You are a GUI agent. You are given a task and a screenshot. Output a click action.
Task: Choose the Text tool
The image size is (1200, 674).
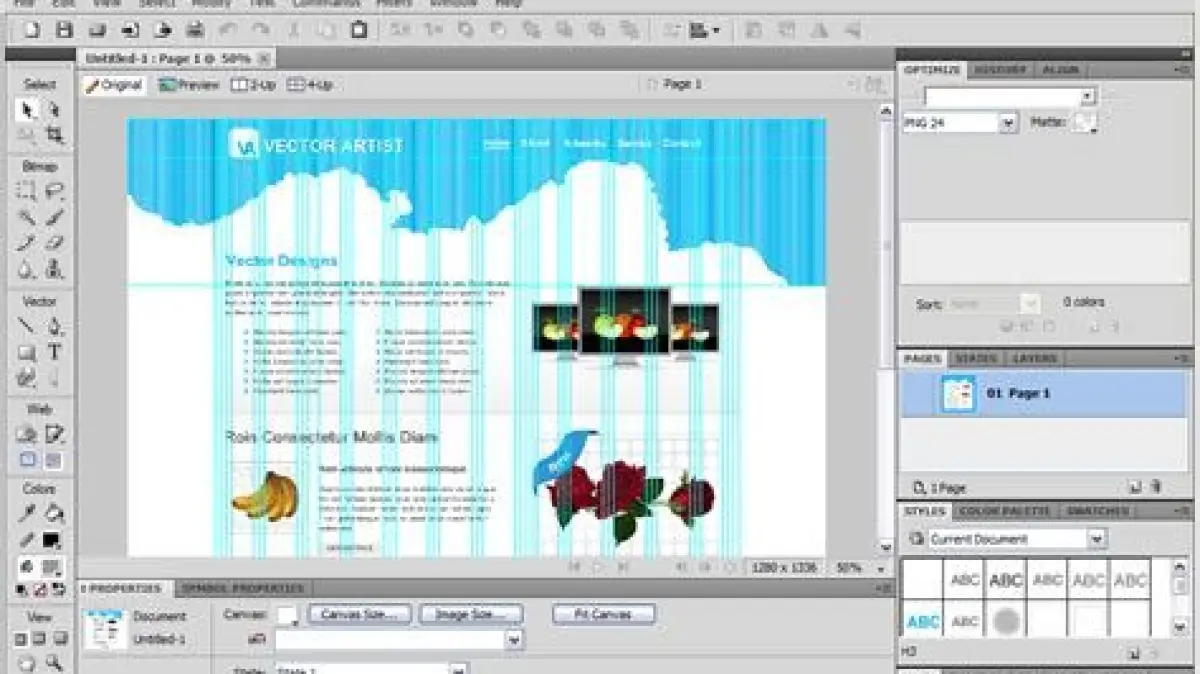click(54, 352)
